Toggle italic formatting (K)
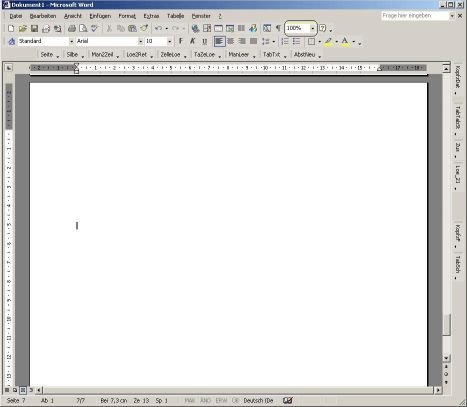Image resolution: width=467 pixels, height=407 pixels. [192, 41]
